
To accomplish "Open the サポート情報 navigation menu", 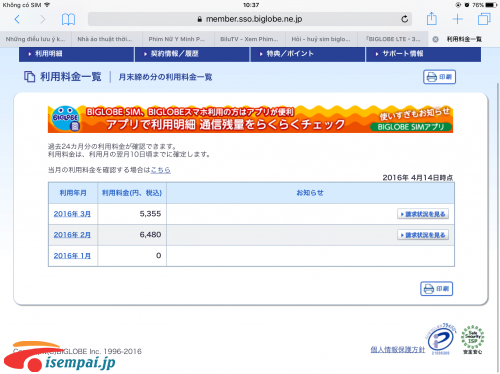I will (423, 54).
